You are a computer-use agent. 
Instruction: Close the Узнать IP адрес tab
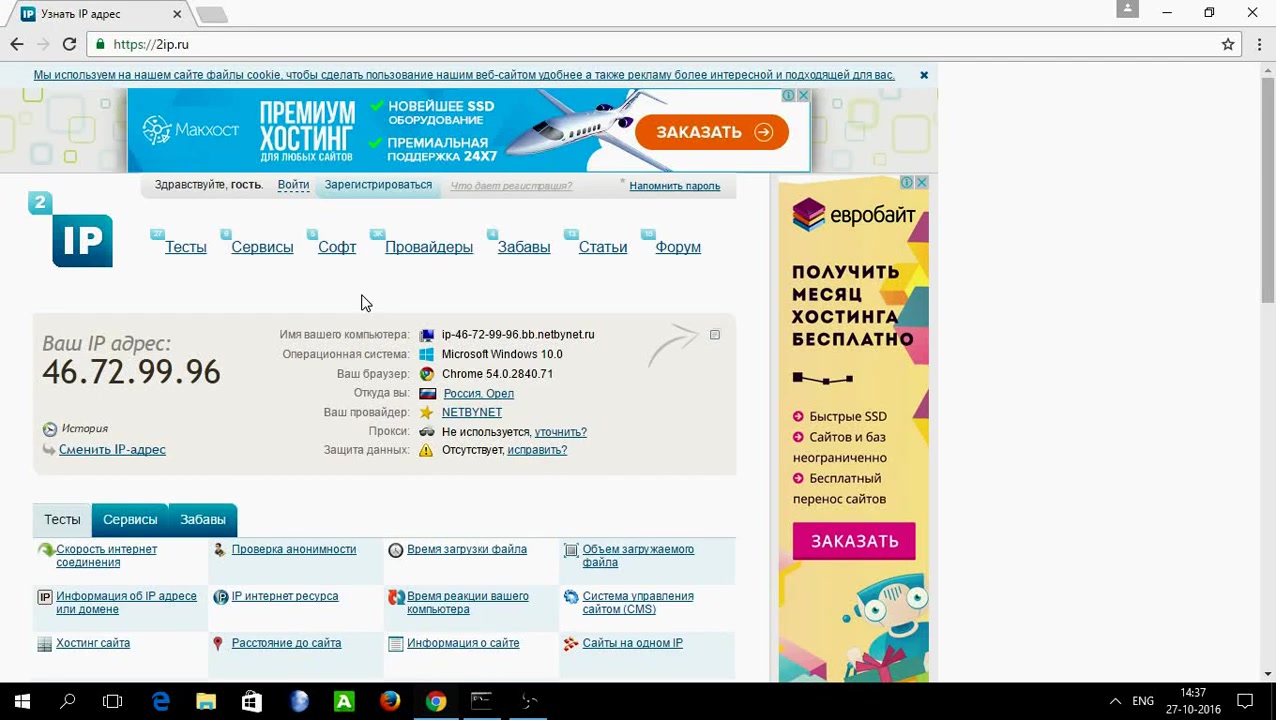point(177,14)
